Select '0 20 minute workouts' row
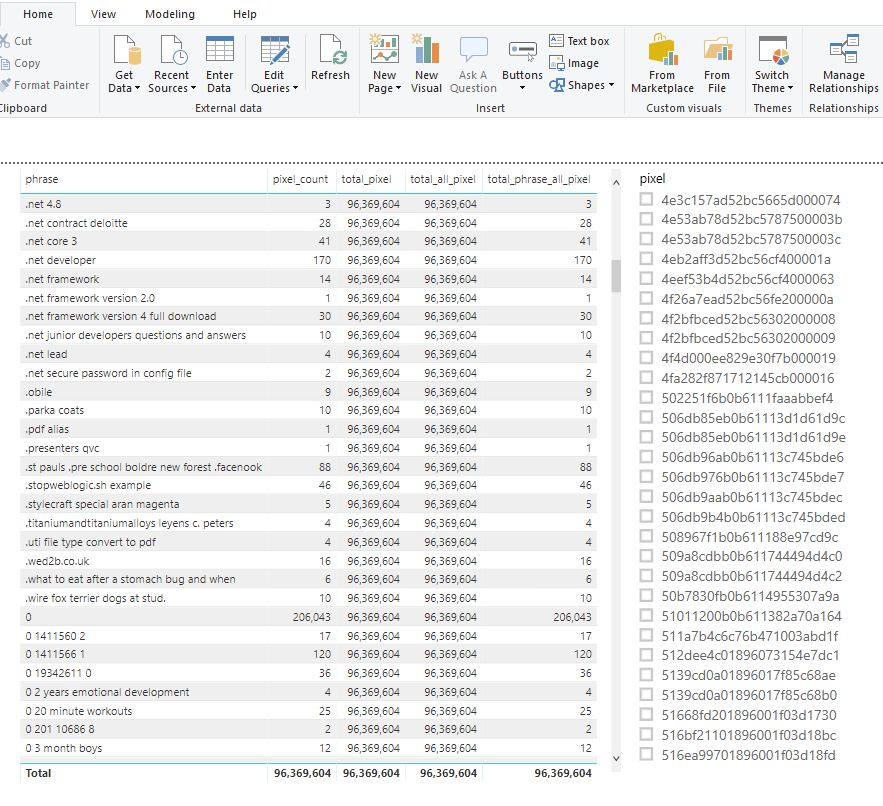 coord(309,711)
